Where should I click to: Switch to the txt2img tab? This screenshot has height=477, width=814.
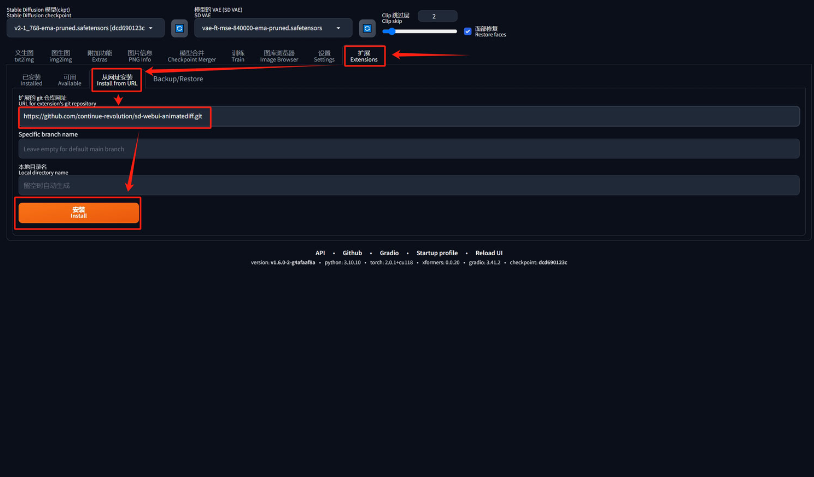point(25,56)
